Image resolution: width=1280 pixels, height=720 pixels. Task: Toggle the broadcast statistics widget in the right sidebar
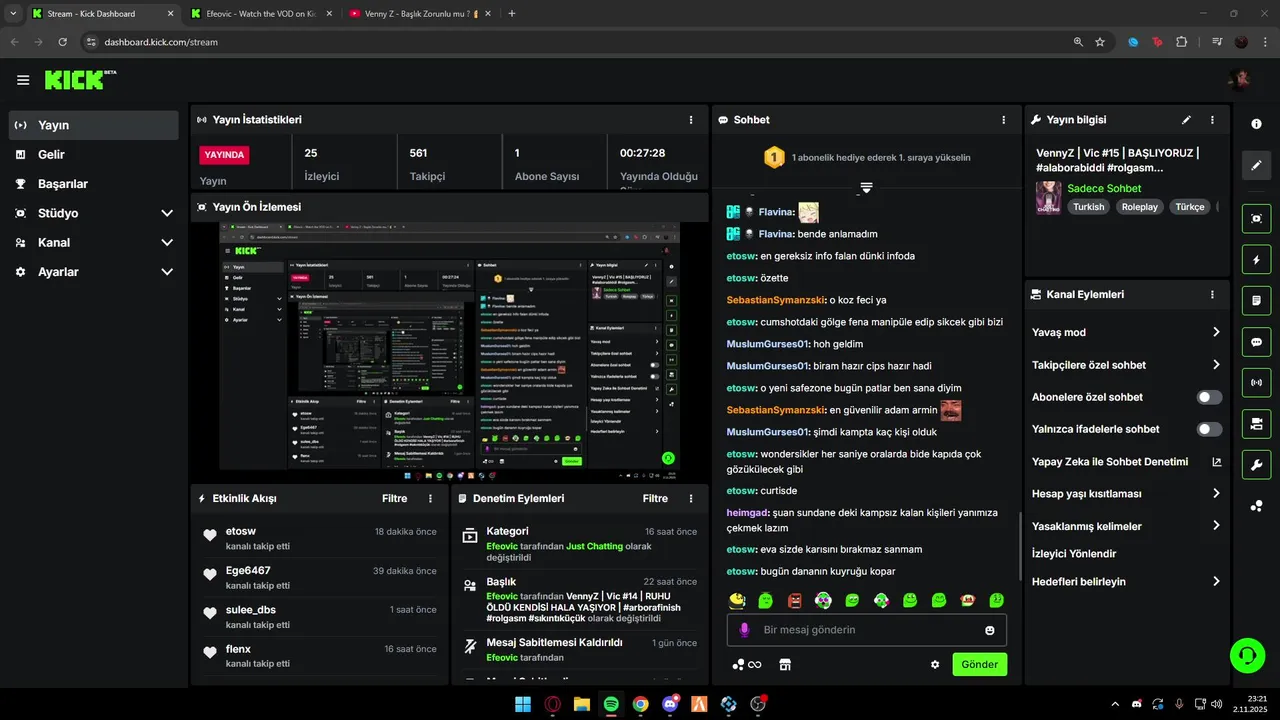[1256, 382]
